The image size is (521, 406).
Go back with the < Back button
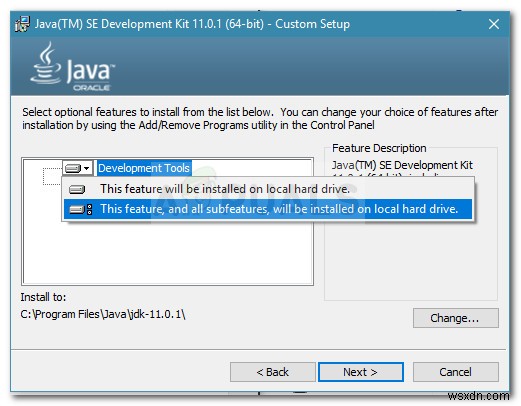[x=272, y=372]
